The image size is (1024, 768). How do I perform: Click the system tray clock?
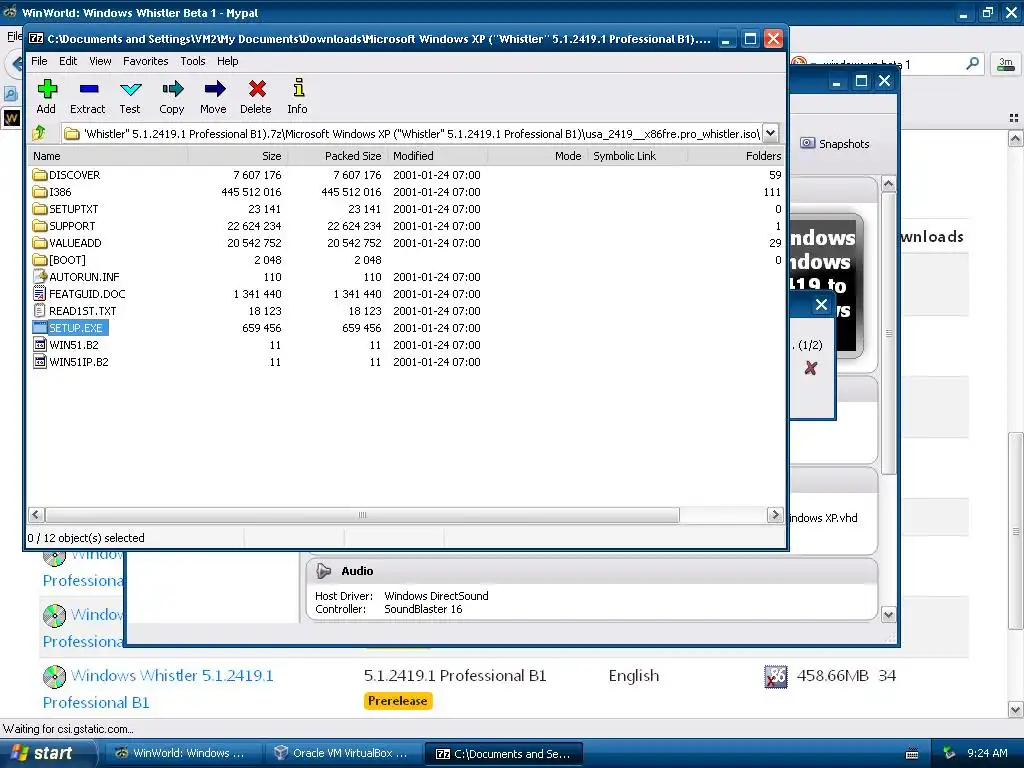[x=987, y=753]
